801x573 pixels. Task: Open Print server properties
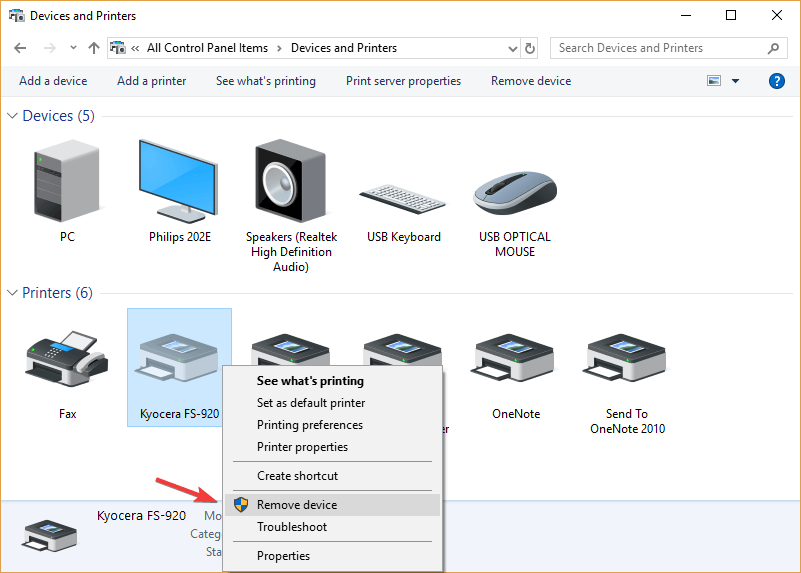point(403,81)
